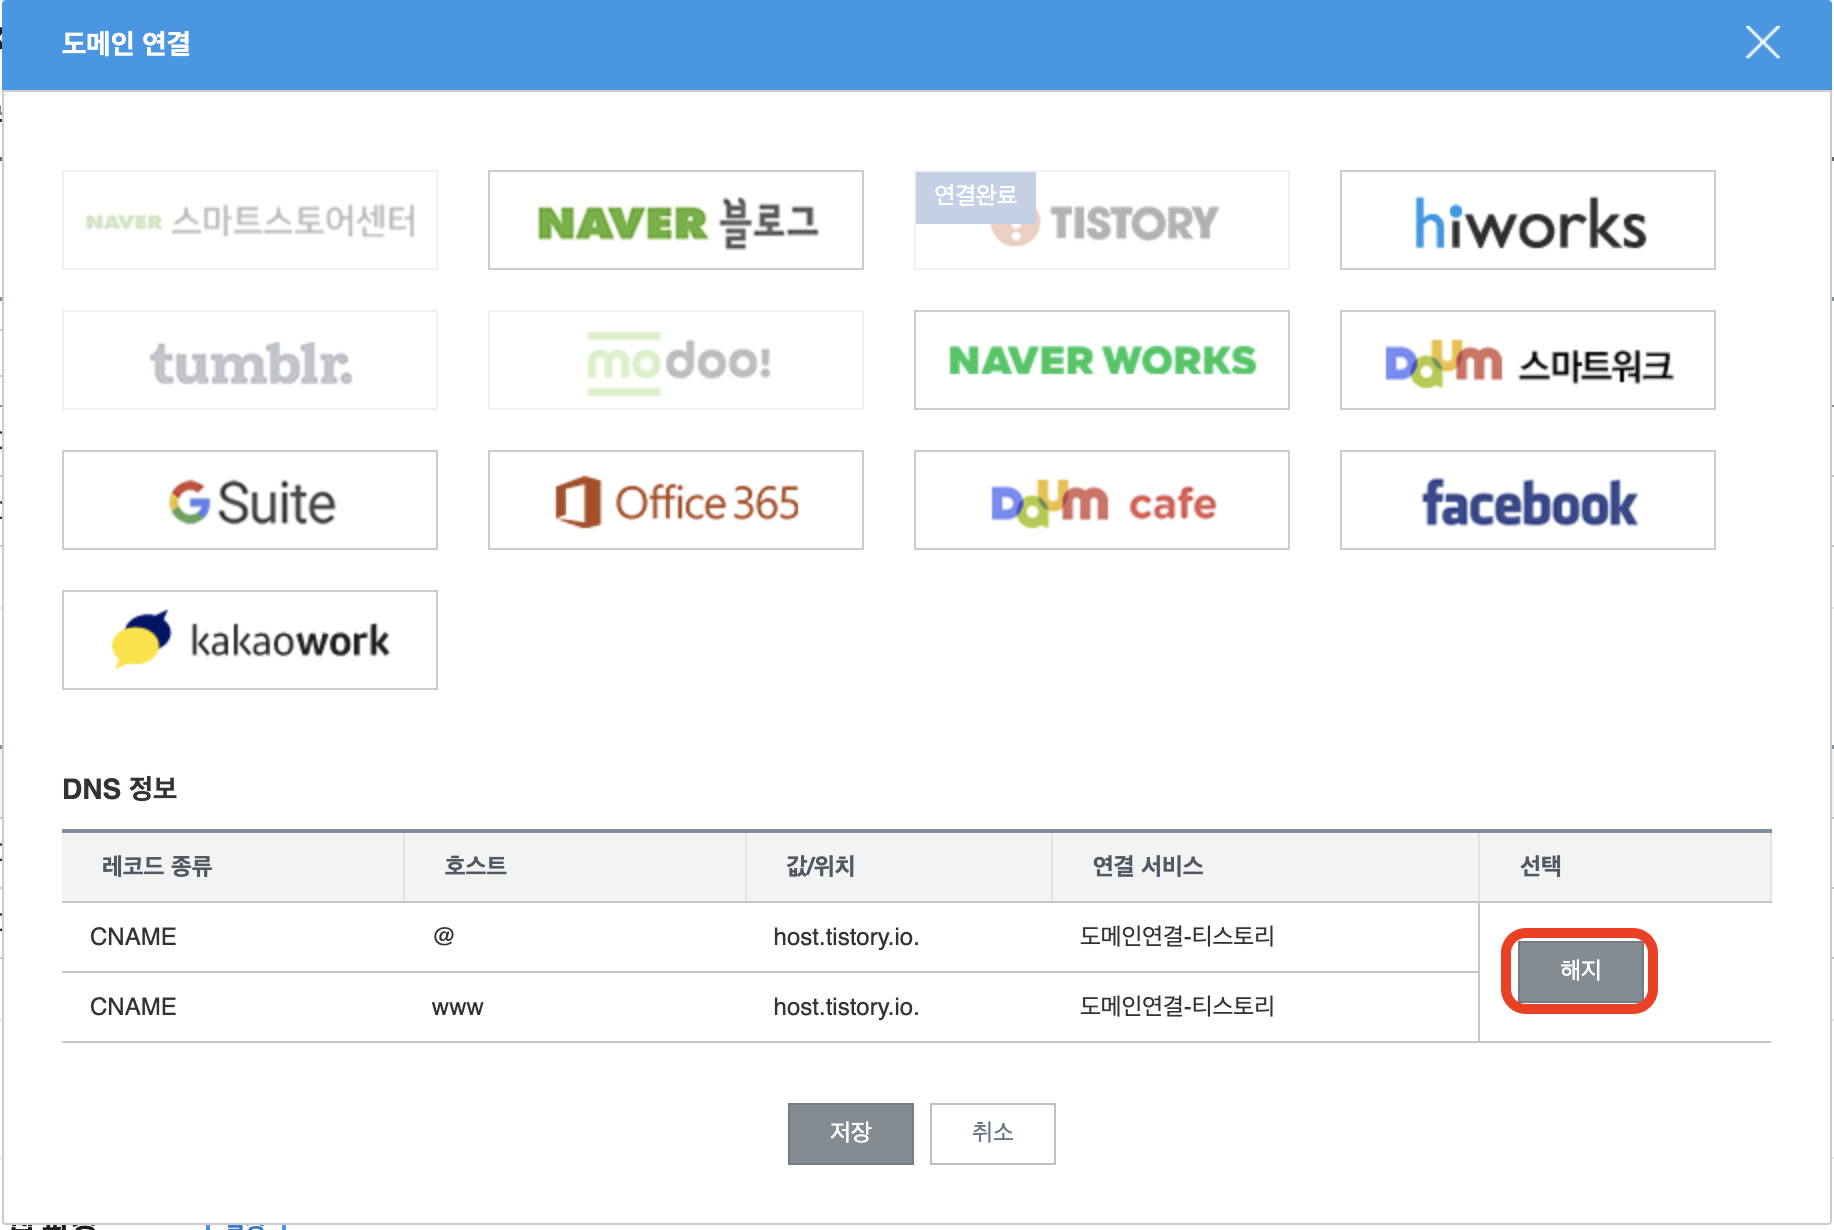Choose the NAVER 블로그 service tile
This screenshot has height=1230, width=1834.
[x=676, y=220]
